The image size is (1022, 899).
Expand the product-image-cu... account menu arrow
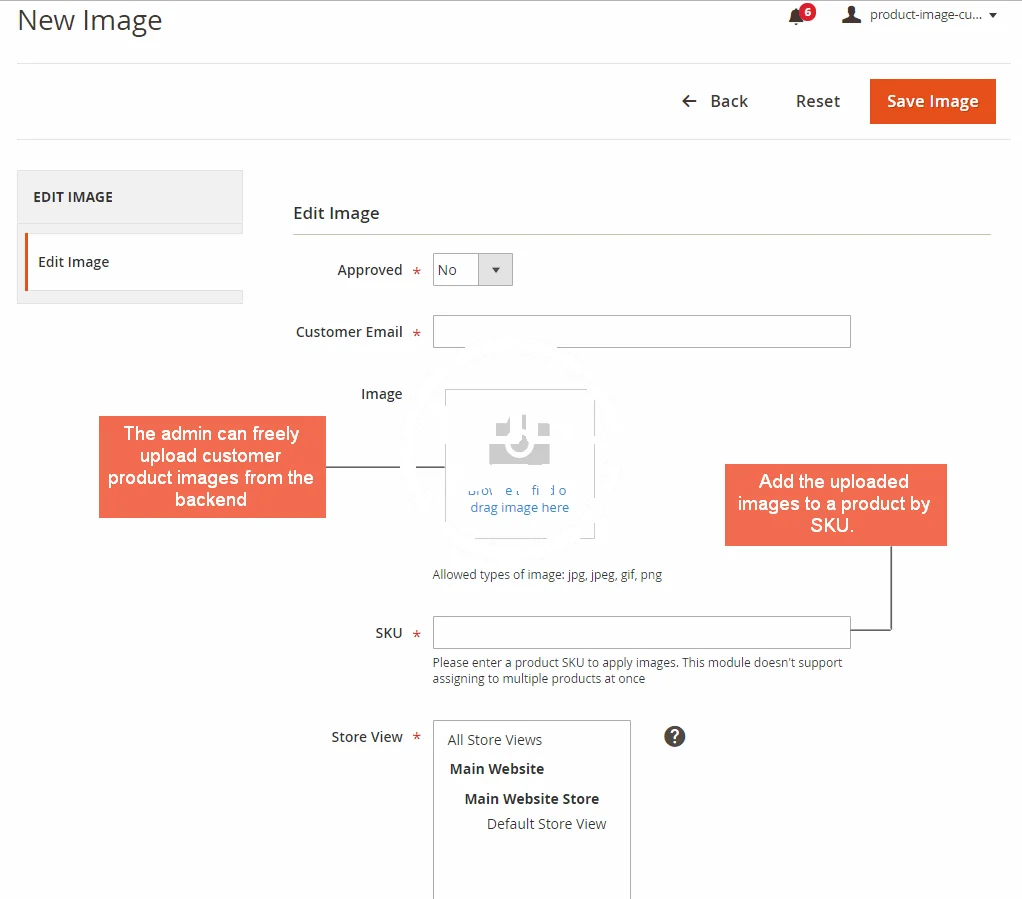coord(993,15)
